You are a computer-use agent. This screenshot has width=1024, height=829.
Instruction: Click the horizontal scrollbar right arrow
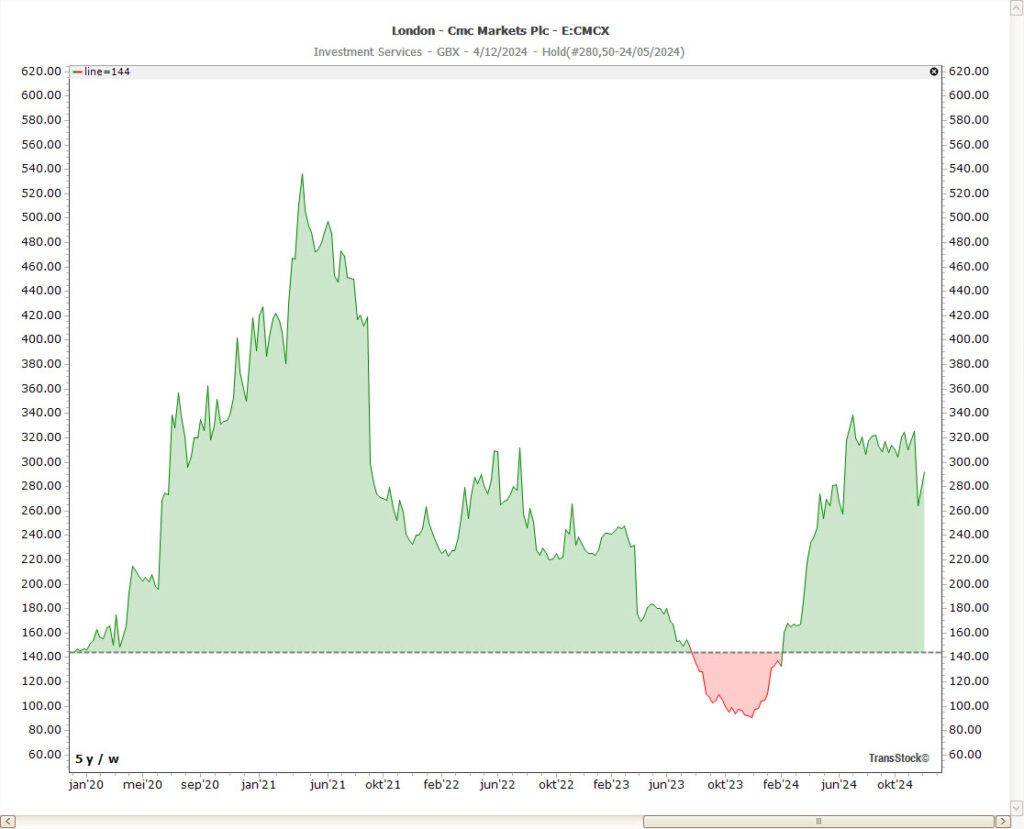point(1000,821)
